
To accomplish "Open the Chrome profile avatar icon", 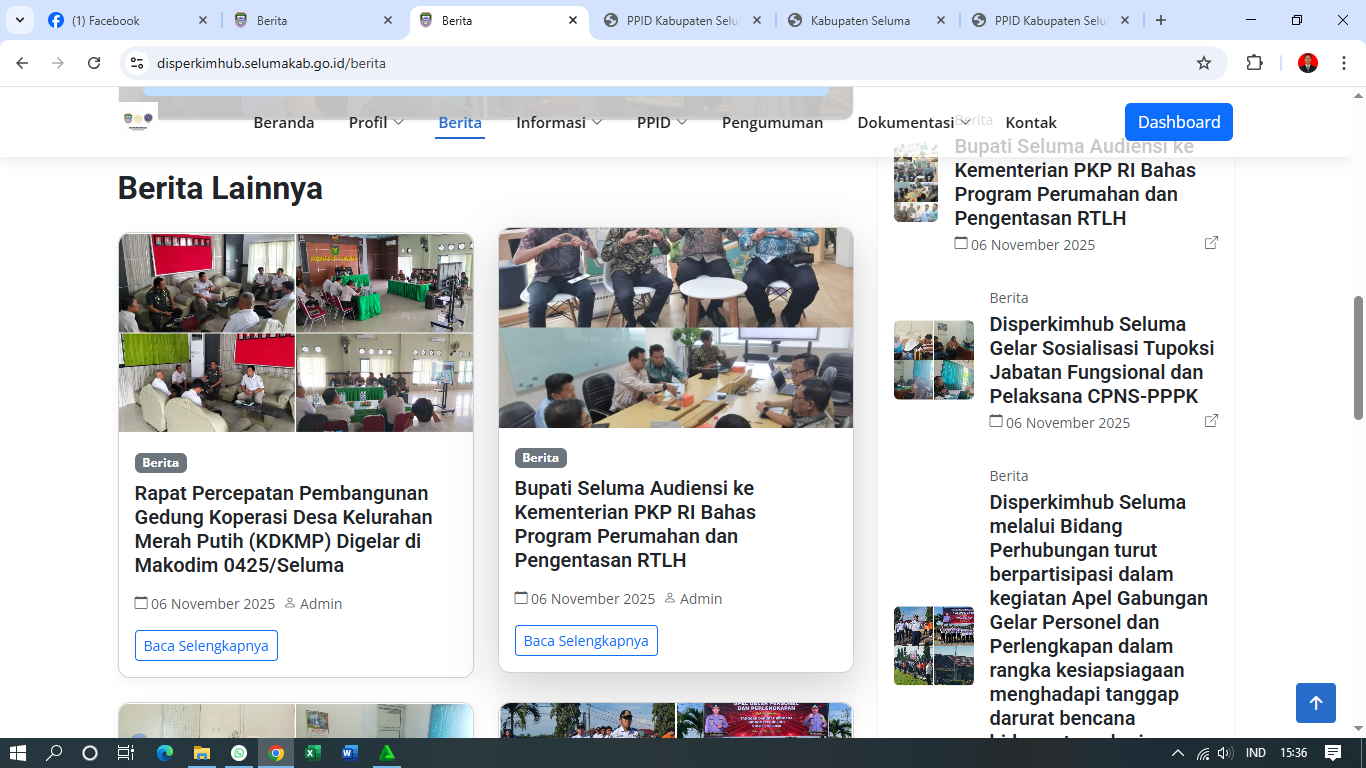I will point(1308,63).
